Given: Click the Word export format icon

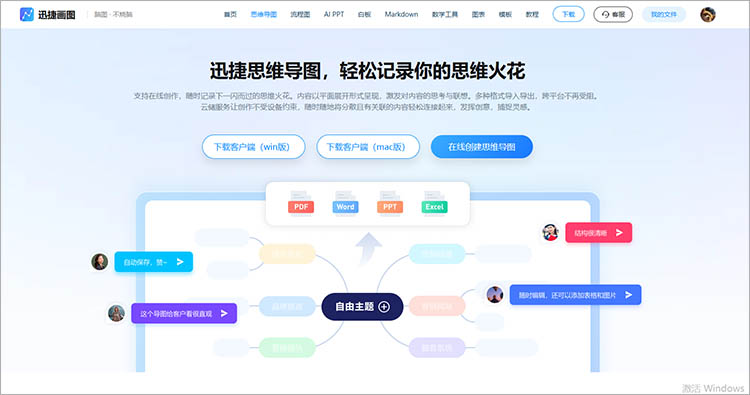Looking at the screenshot, I should (x=345, y=204).
